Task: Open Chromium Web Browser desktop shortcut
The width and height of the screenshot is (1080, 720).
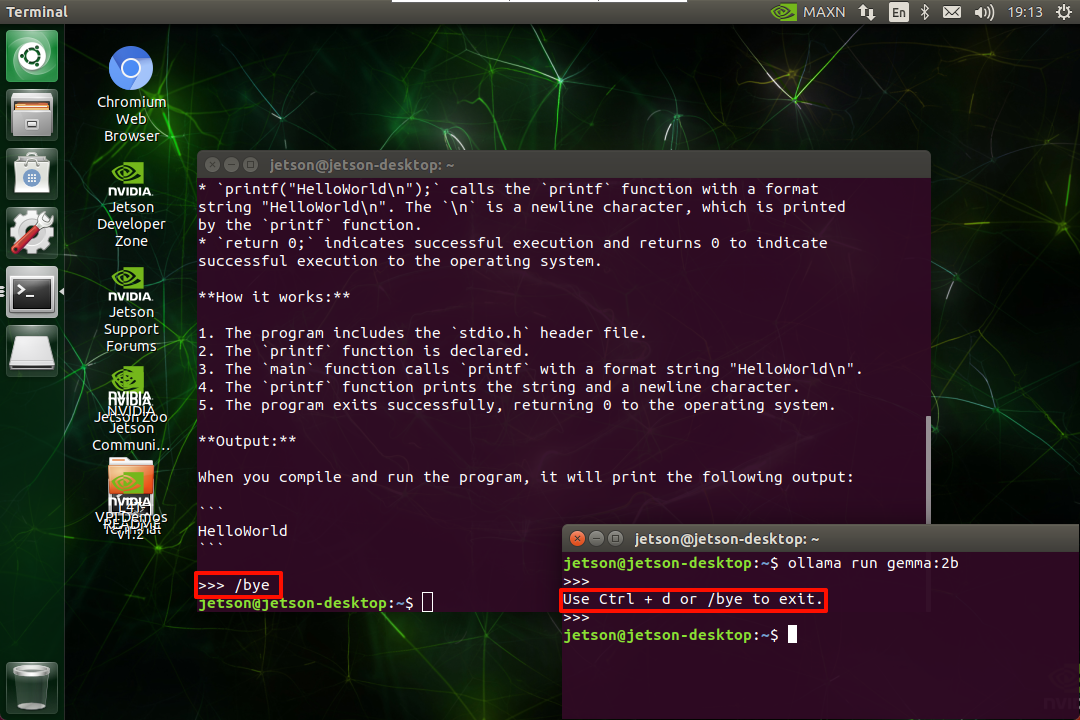Action: (x=131, y=94)
